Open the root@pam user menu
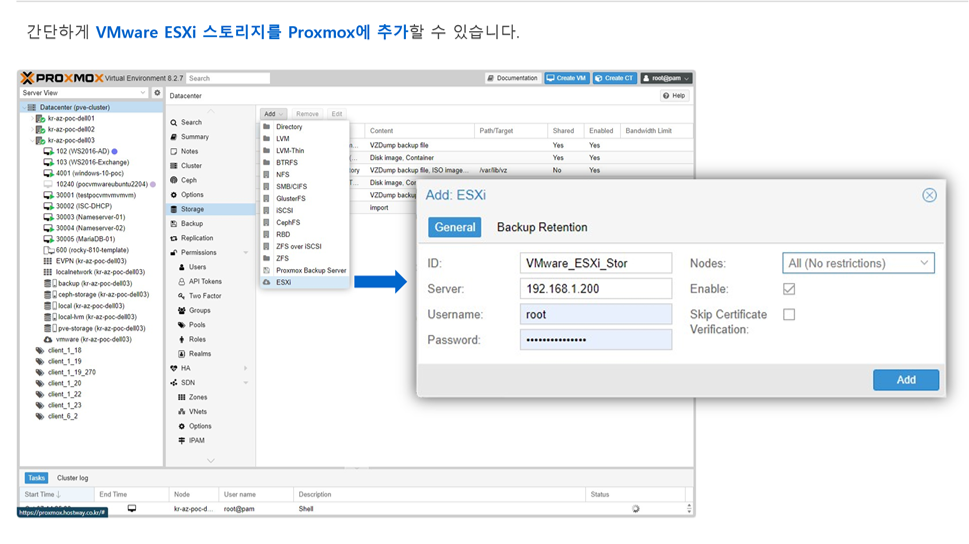Viewport: 969px width, 544px height. [x=666, y=78]
